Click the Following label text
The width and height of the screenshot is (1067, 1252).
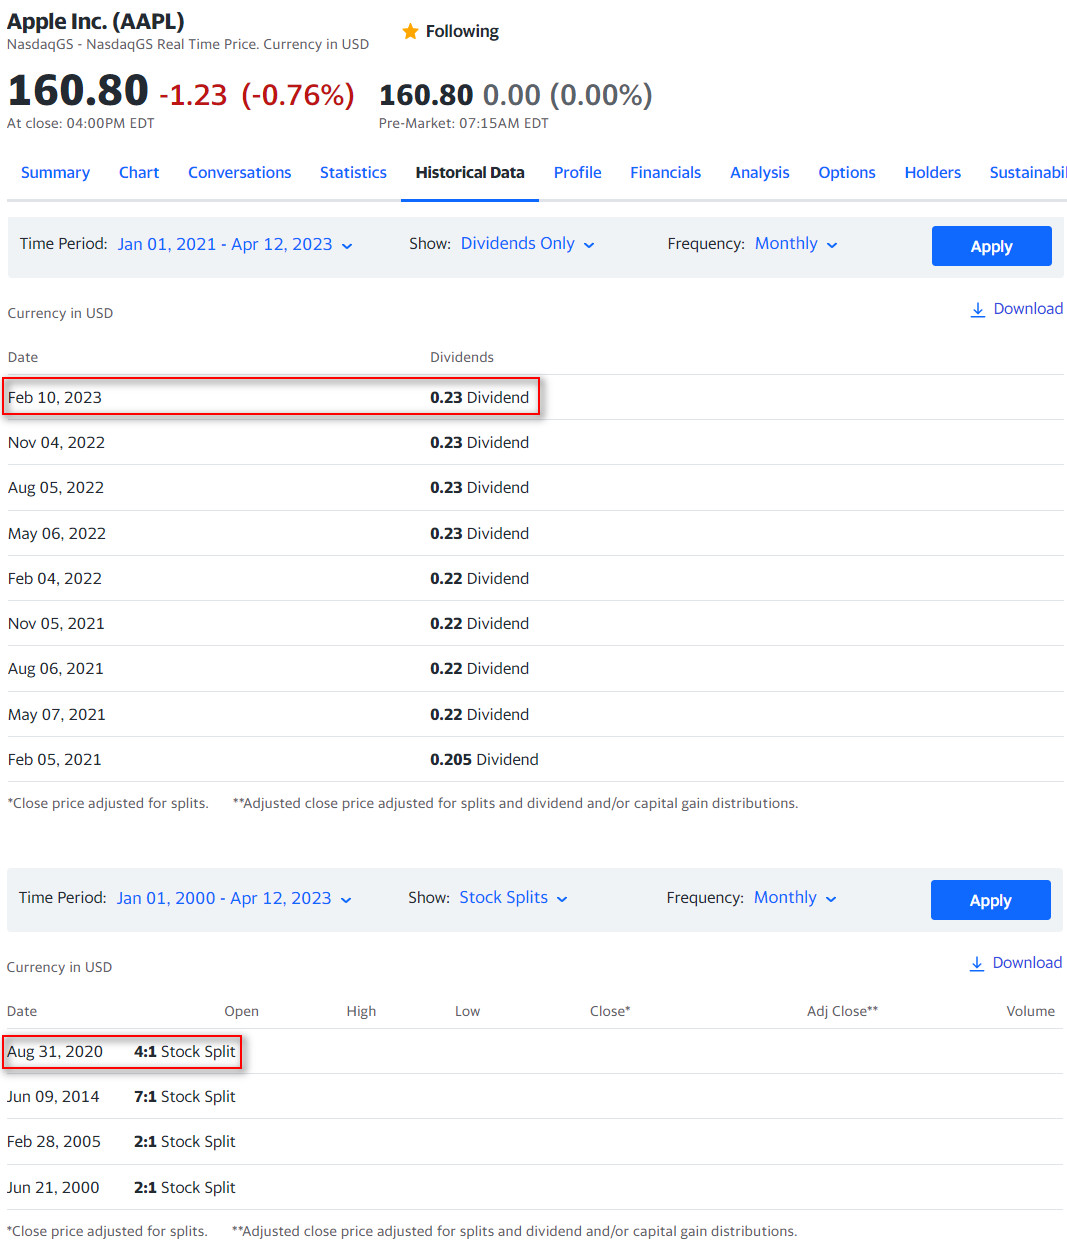[462, 32]
